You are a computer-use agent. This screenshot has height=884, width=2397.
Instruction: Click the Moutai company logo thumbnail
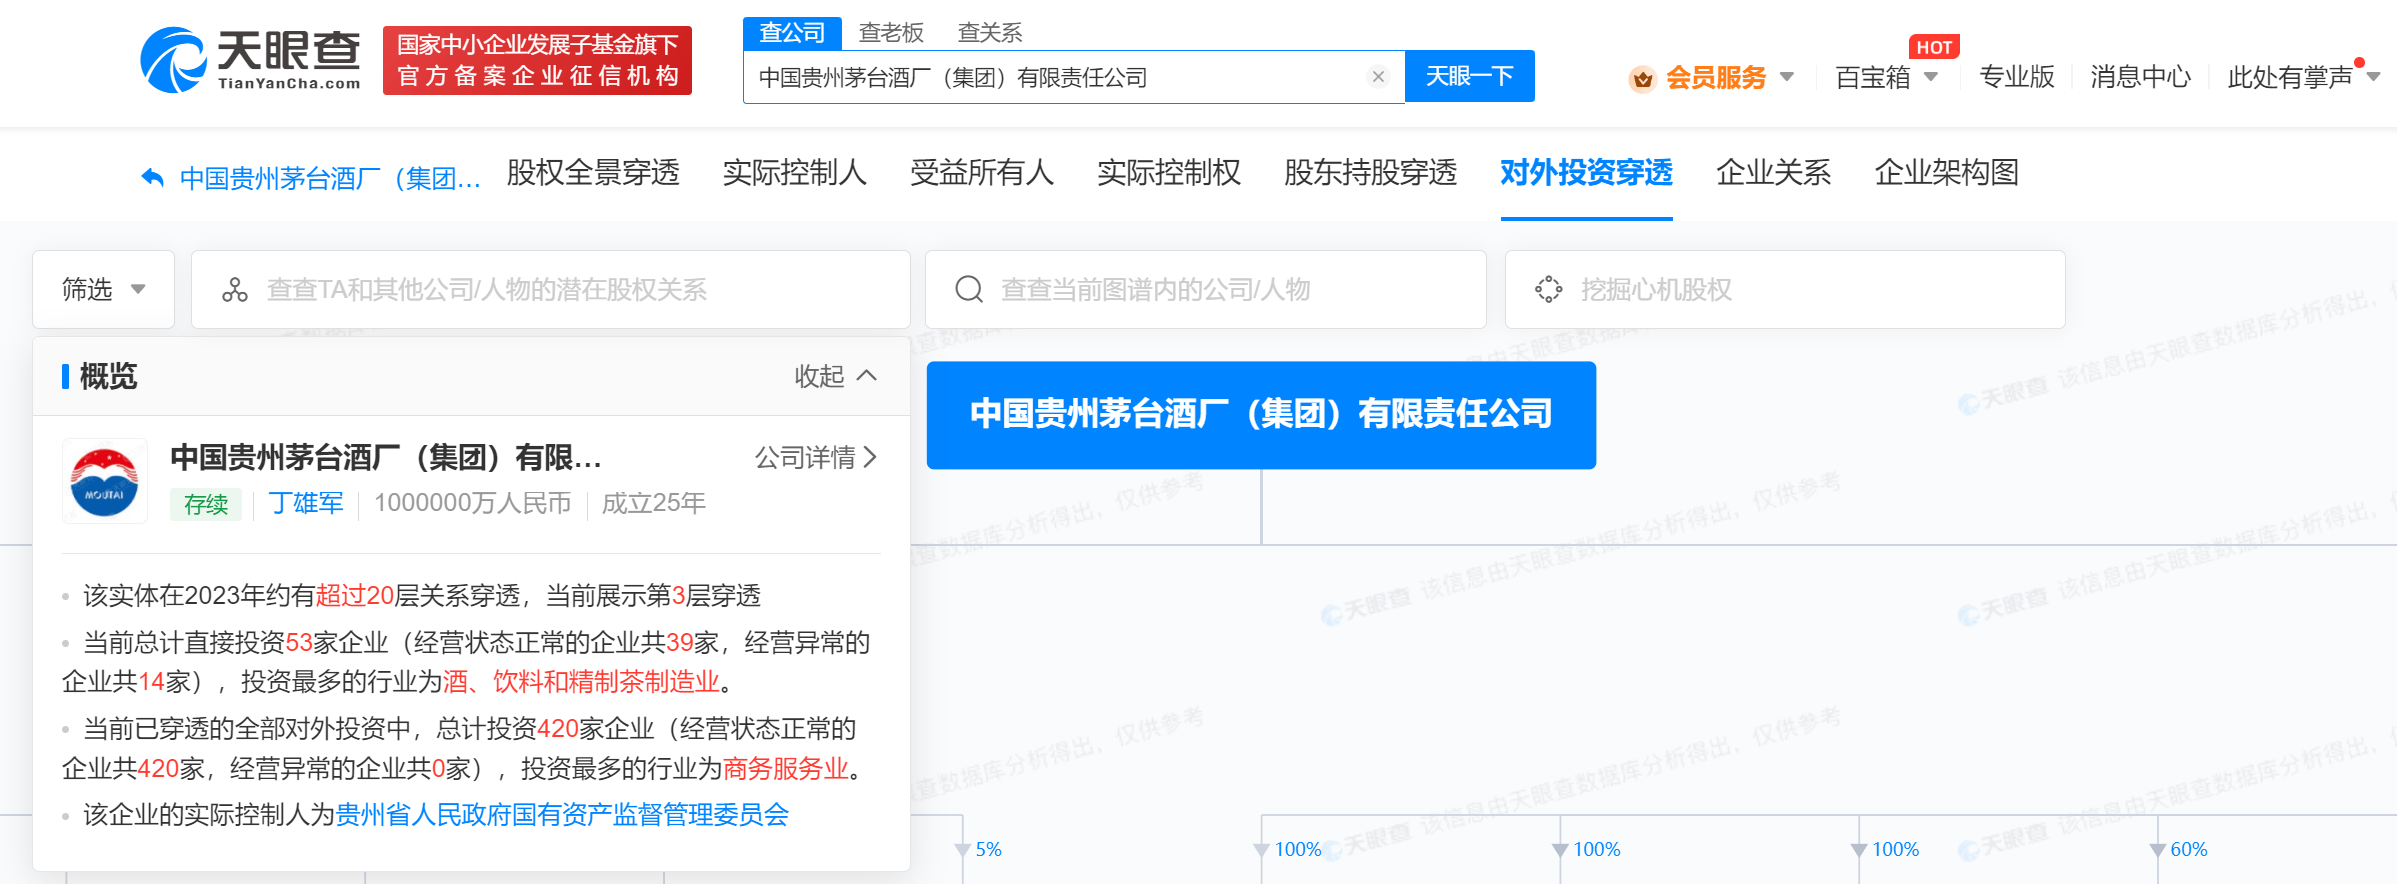(x=105, y=481)
